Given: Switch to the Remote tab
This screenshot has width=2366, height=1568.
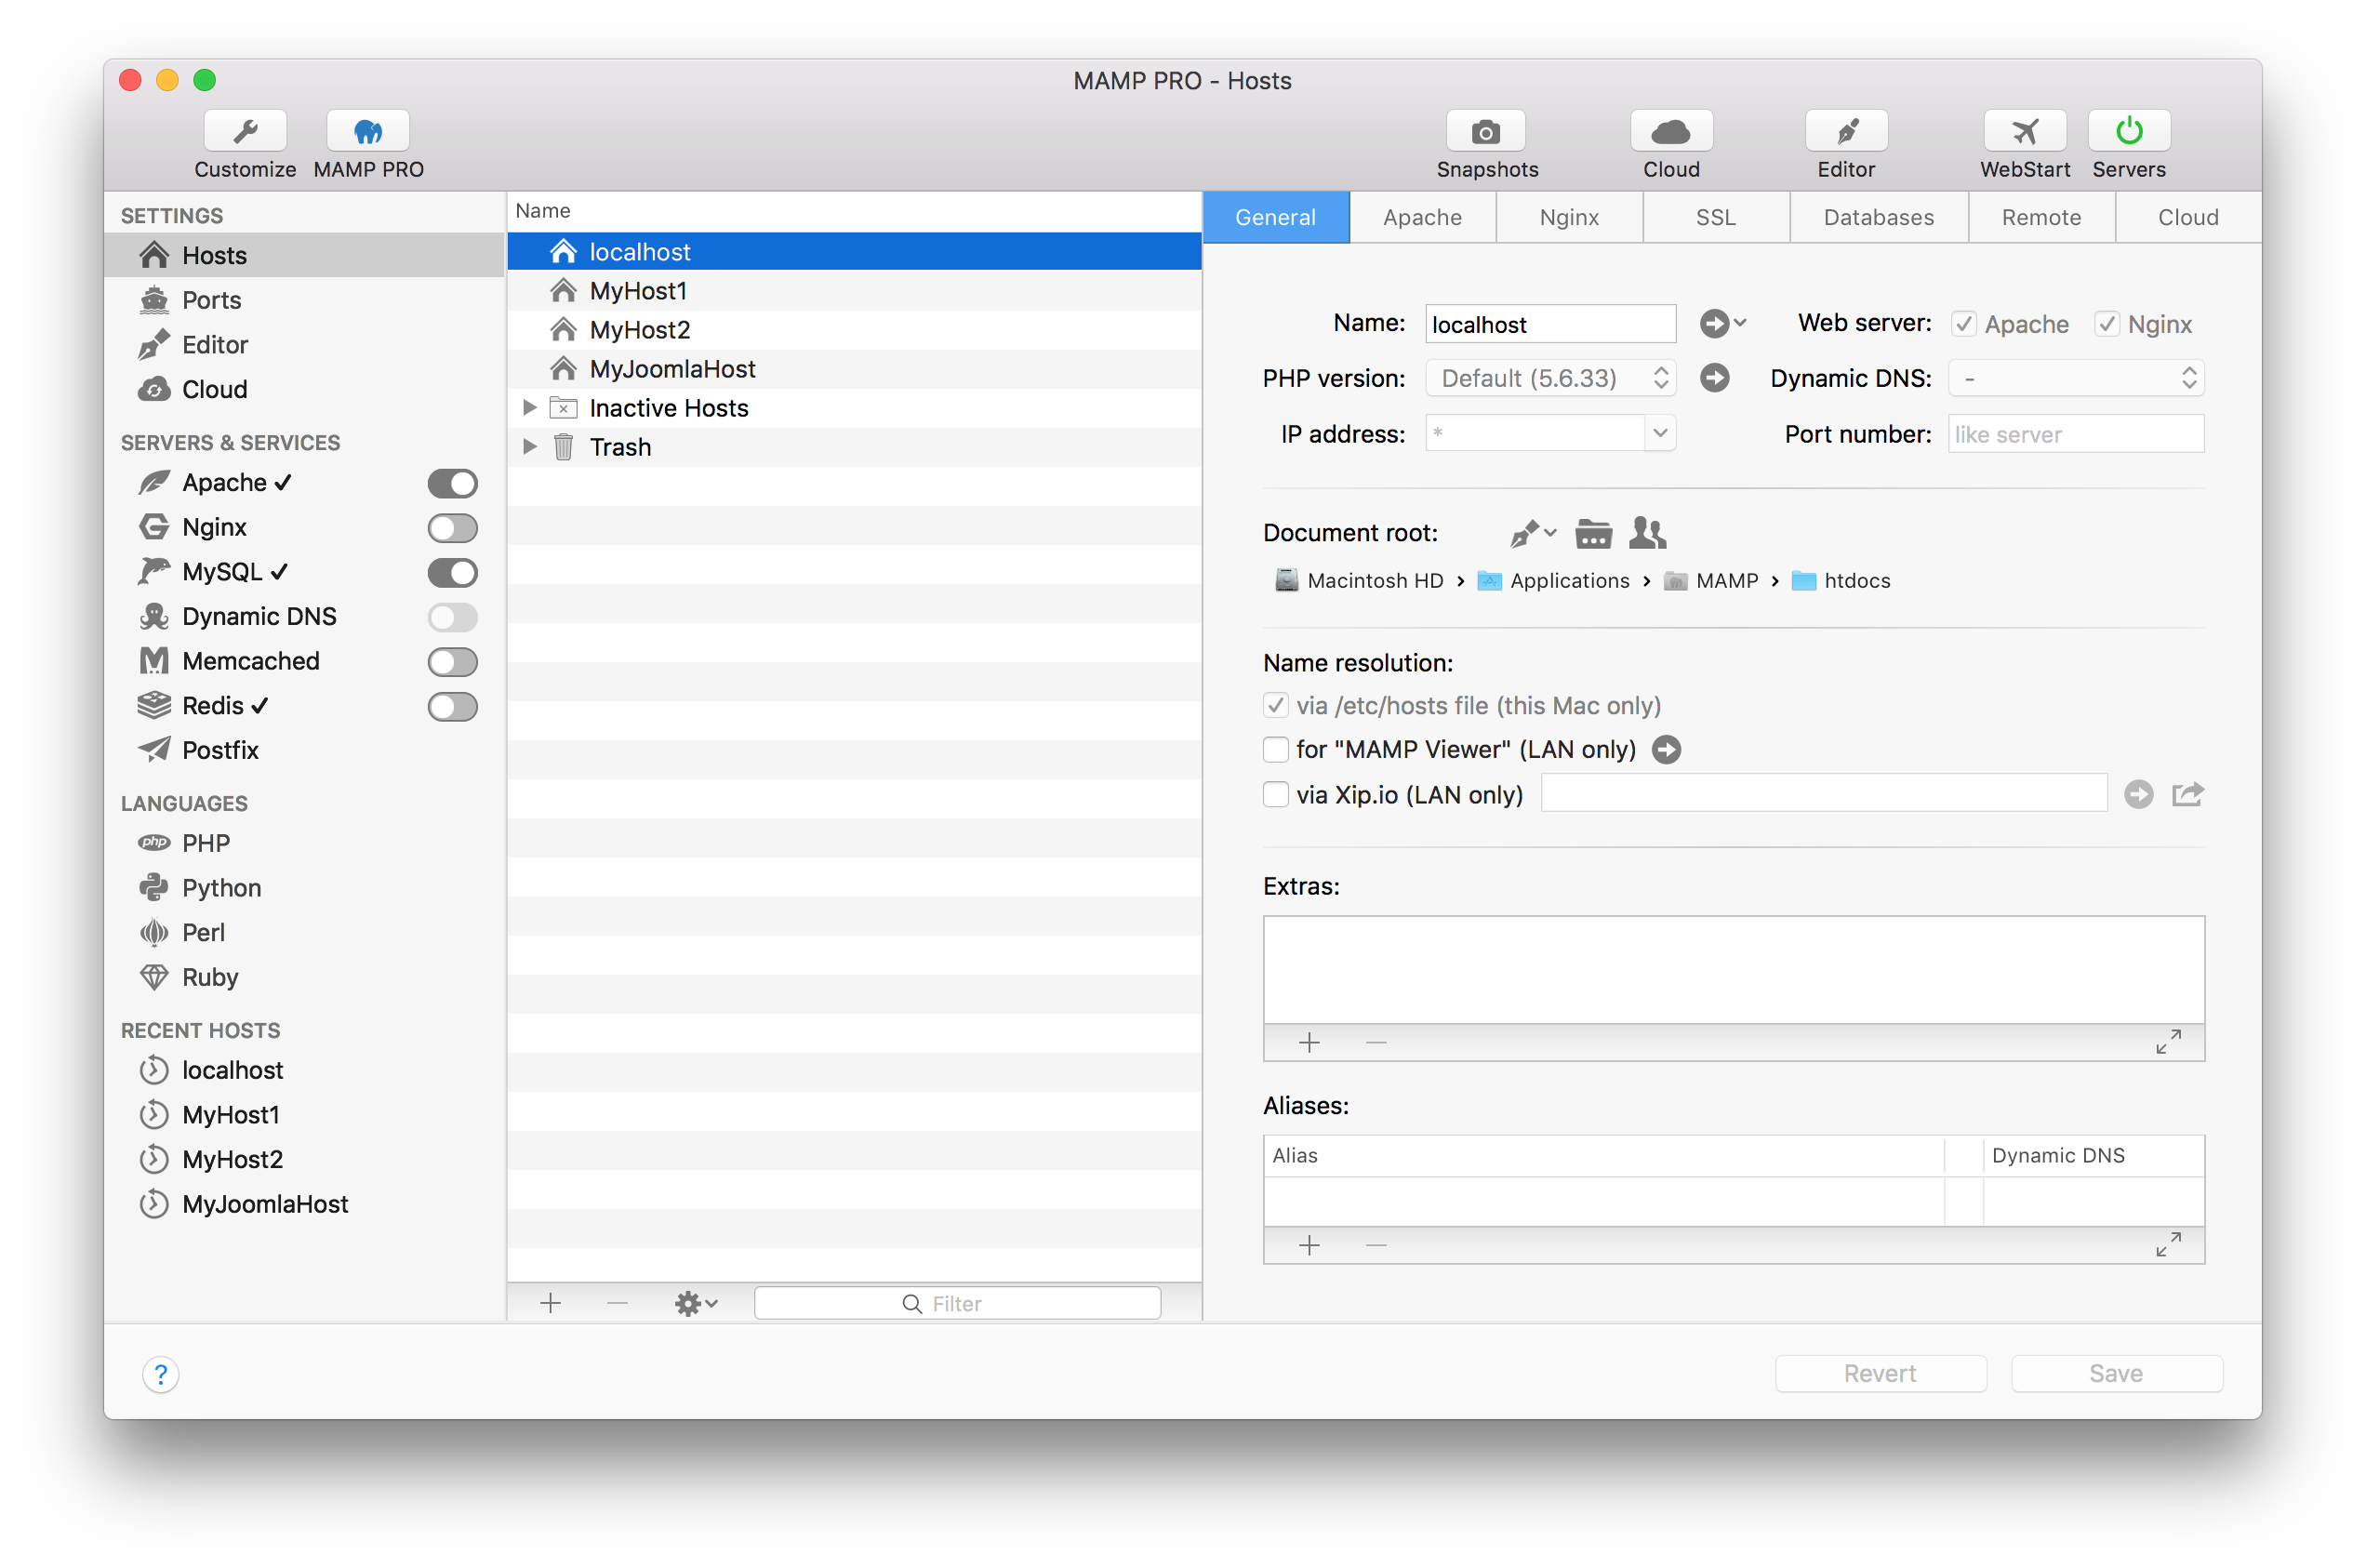Looking at the screenshot, I should (2041, 217).
